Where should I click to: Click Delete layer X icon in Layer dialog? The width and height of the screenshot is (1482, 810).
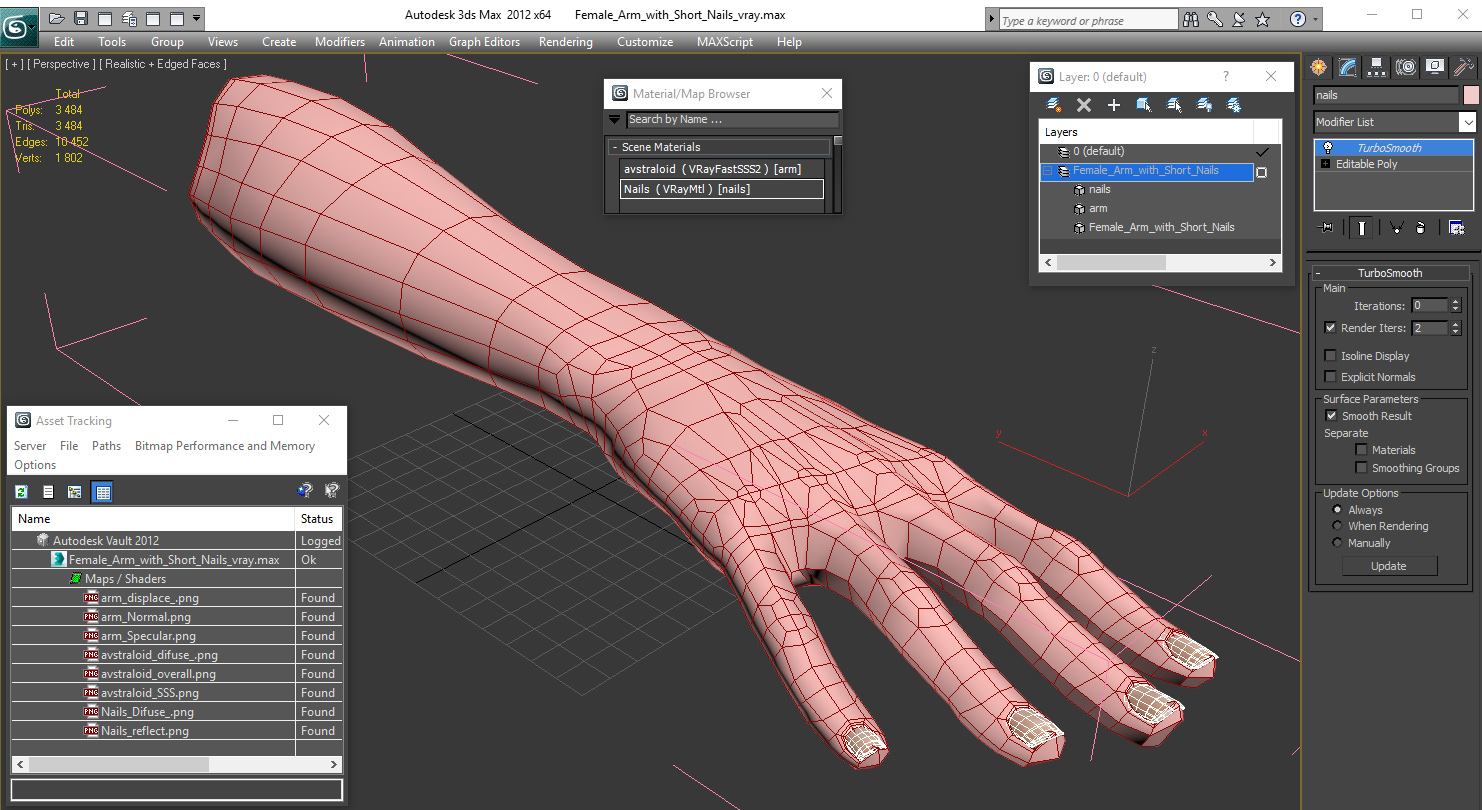click(1083, 105)
